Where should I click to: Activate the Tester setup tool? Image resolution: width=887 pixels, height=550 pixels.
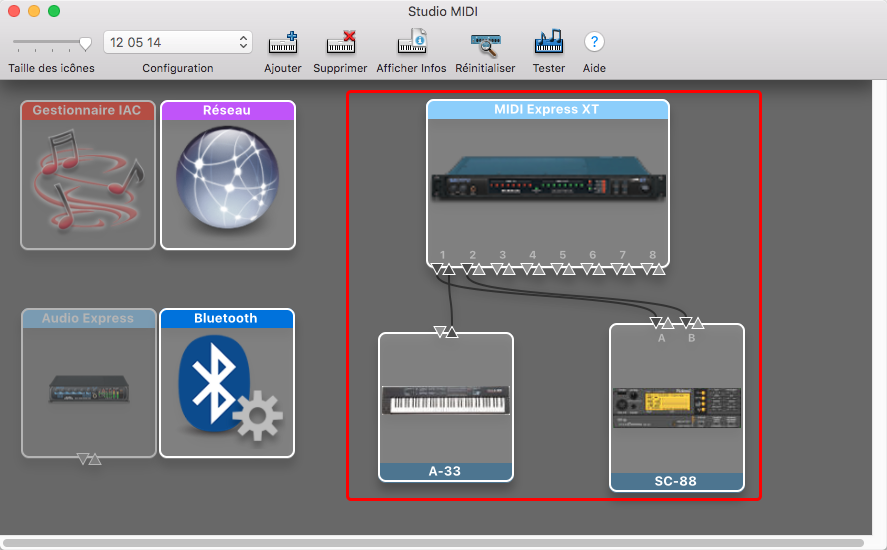coord(549,42)
